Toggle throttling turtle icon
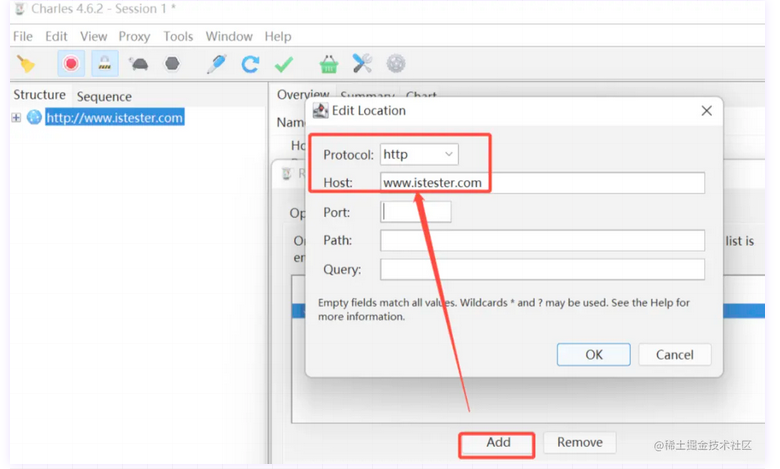Viewport: 780px width, 469px height. [x=138, y=64]
